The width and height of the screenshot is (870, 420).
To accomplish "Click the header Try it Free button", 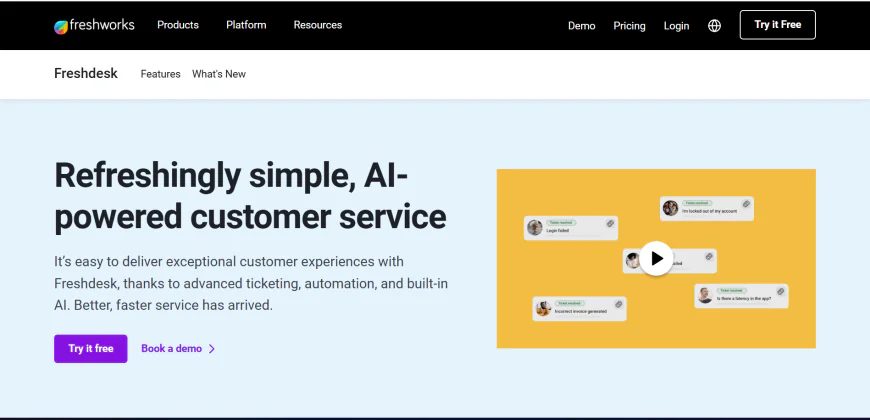I will coord(777,25).
